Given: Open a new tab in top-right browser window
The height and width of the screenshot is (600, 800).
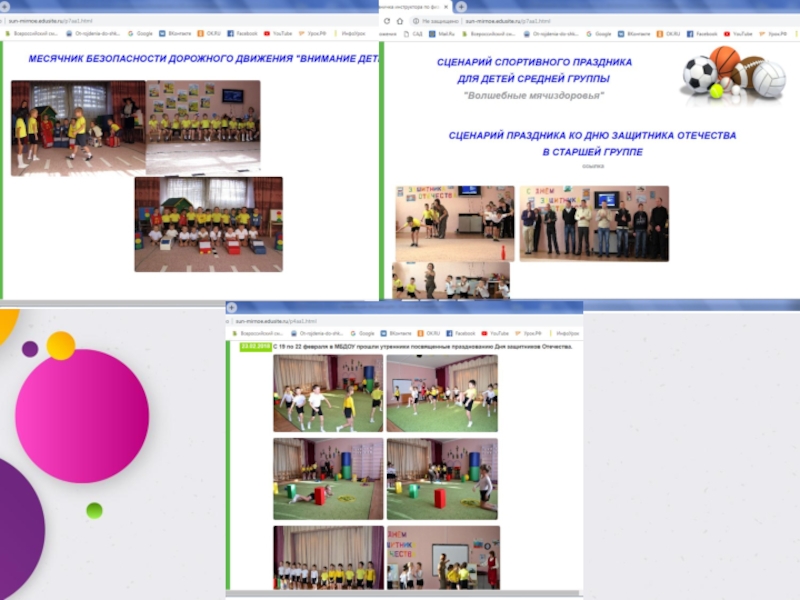Looking at the screenshot, I should point(461,7).
